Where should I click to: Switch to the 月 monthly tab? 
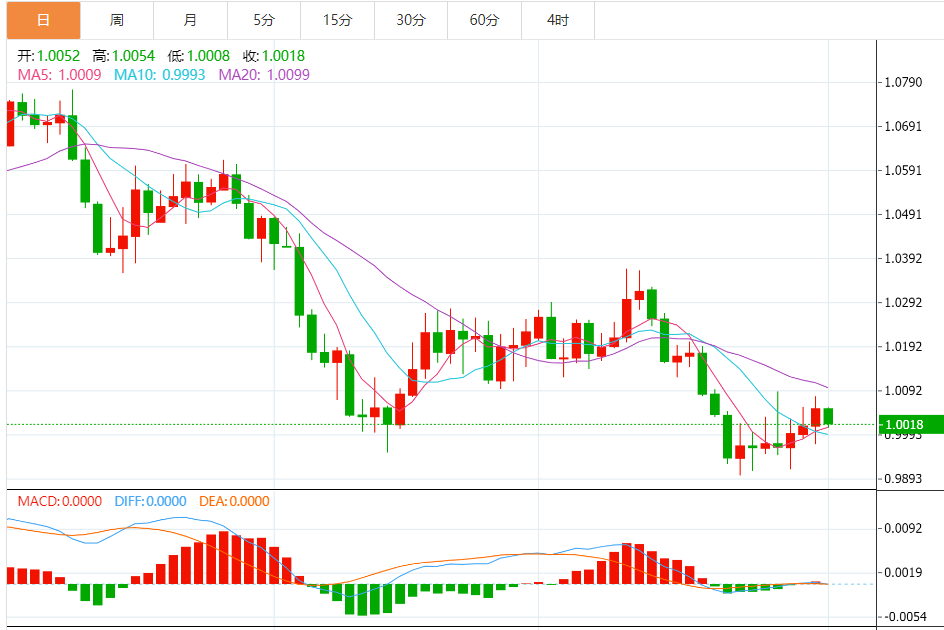pyautogui.click(x=190, y=20)
